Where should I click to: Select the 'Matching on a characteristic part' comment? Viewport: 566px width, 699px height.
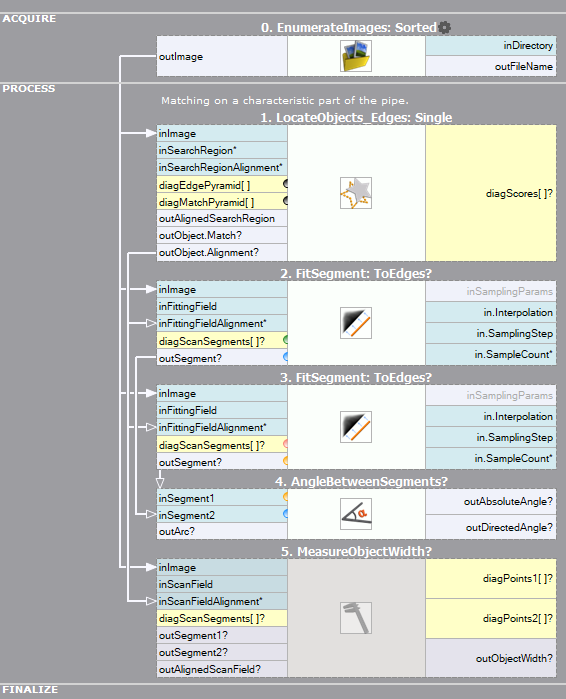pos(285,101)
